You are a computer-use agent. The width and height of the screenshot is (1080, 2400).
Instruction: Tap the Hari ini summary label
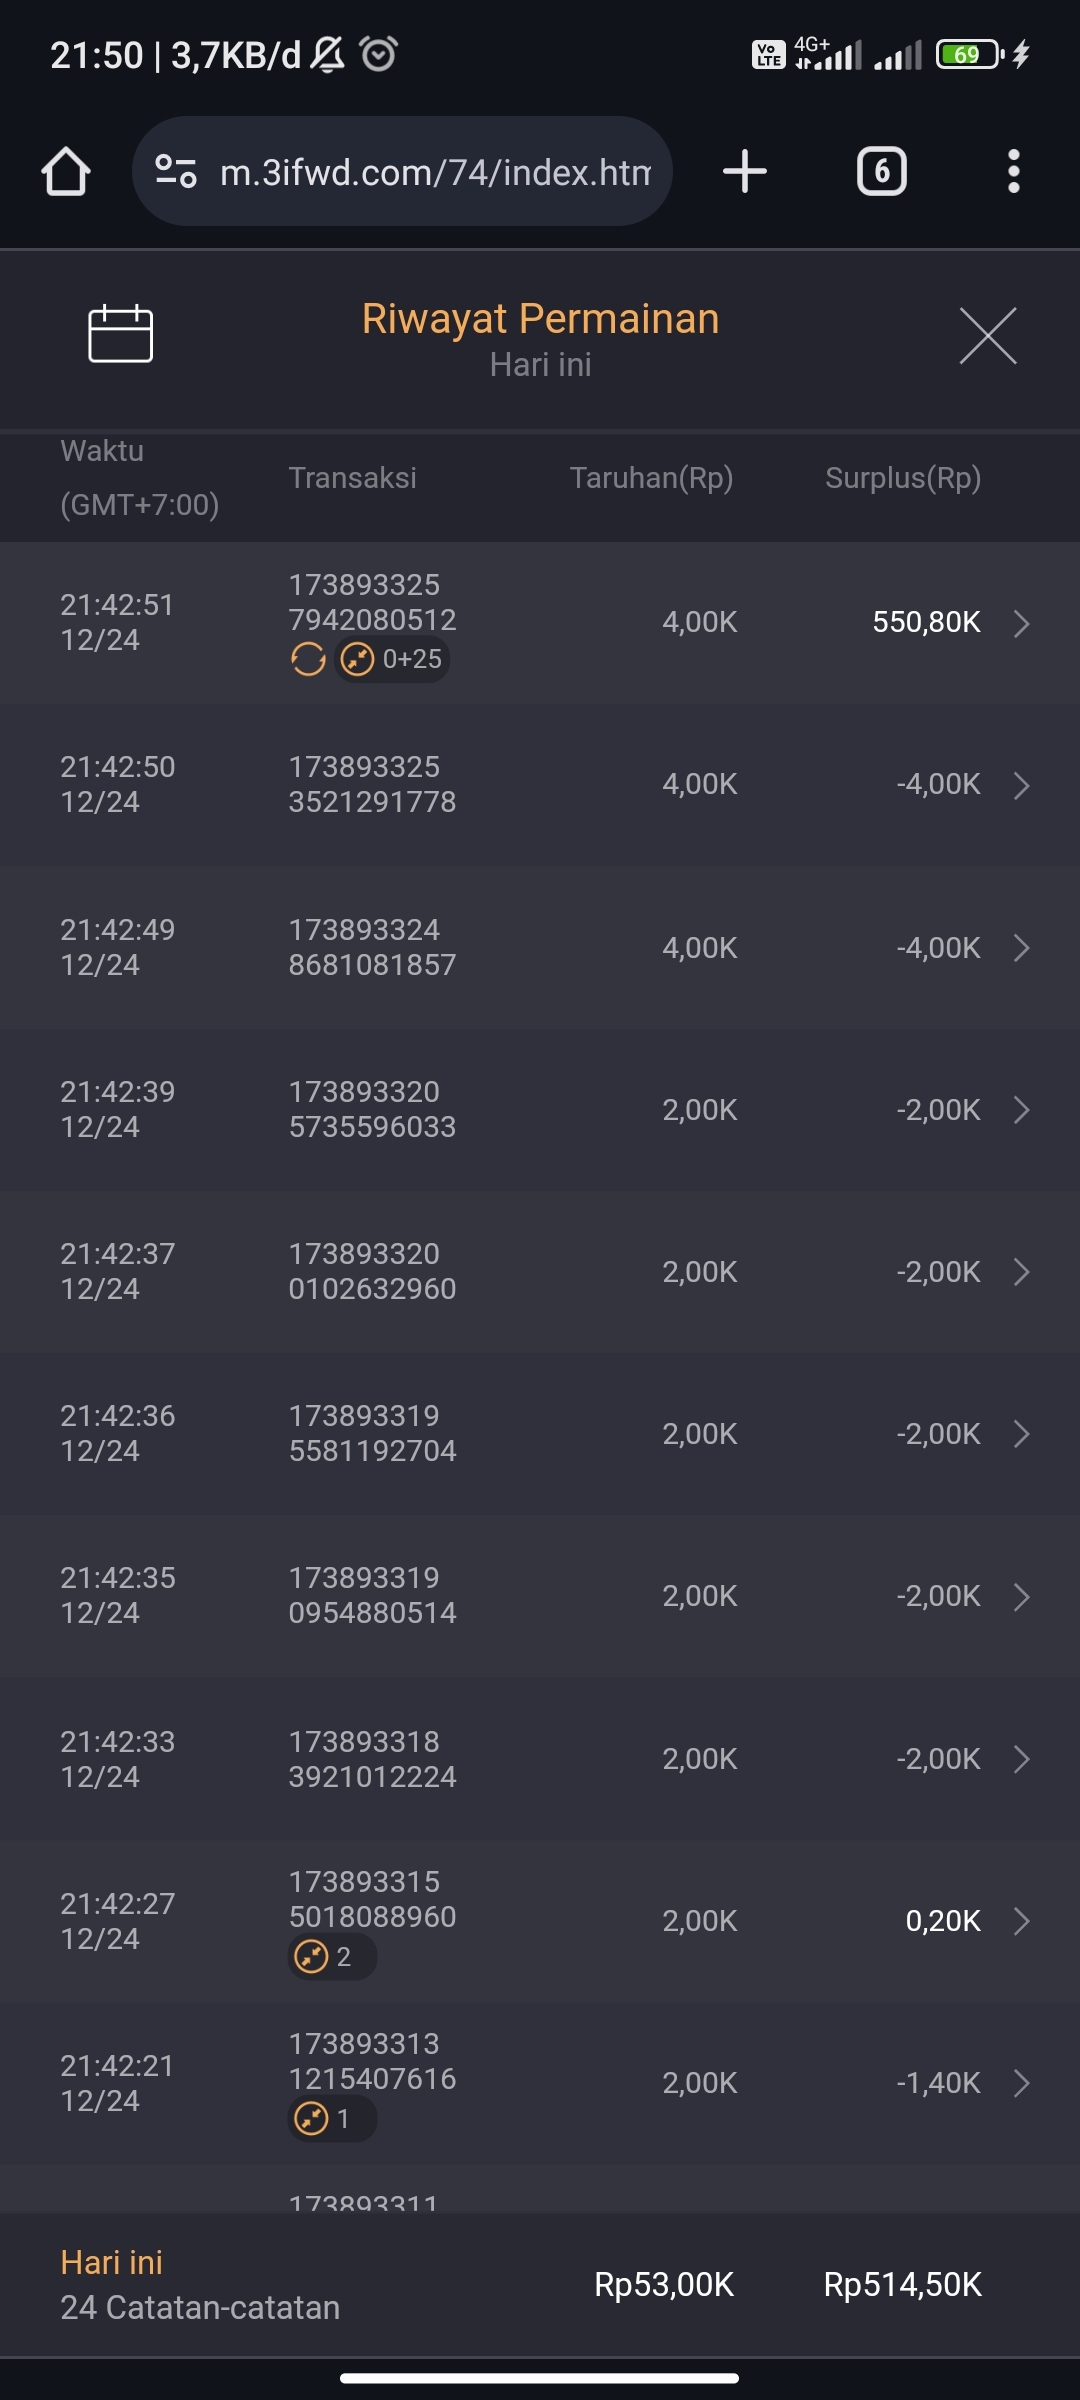111,2262
